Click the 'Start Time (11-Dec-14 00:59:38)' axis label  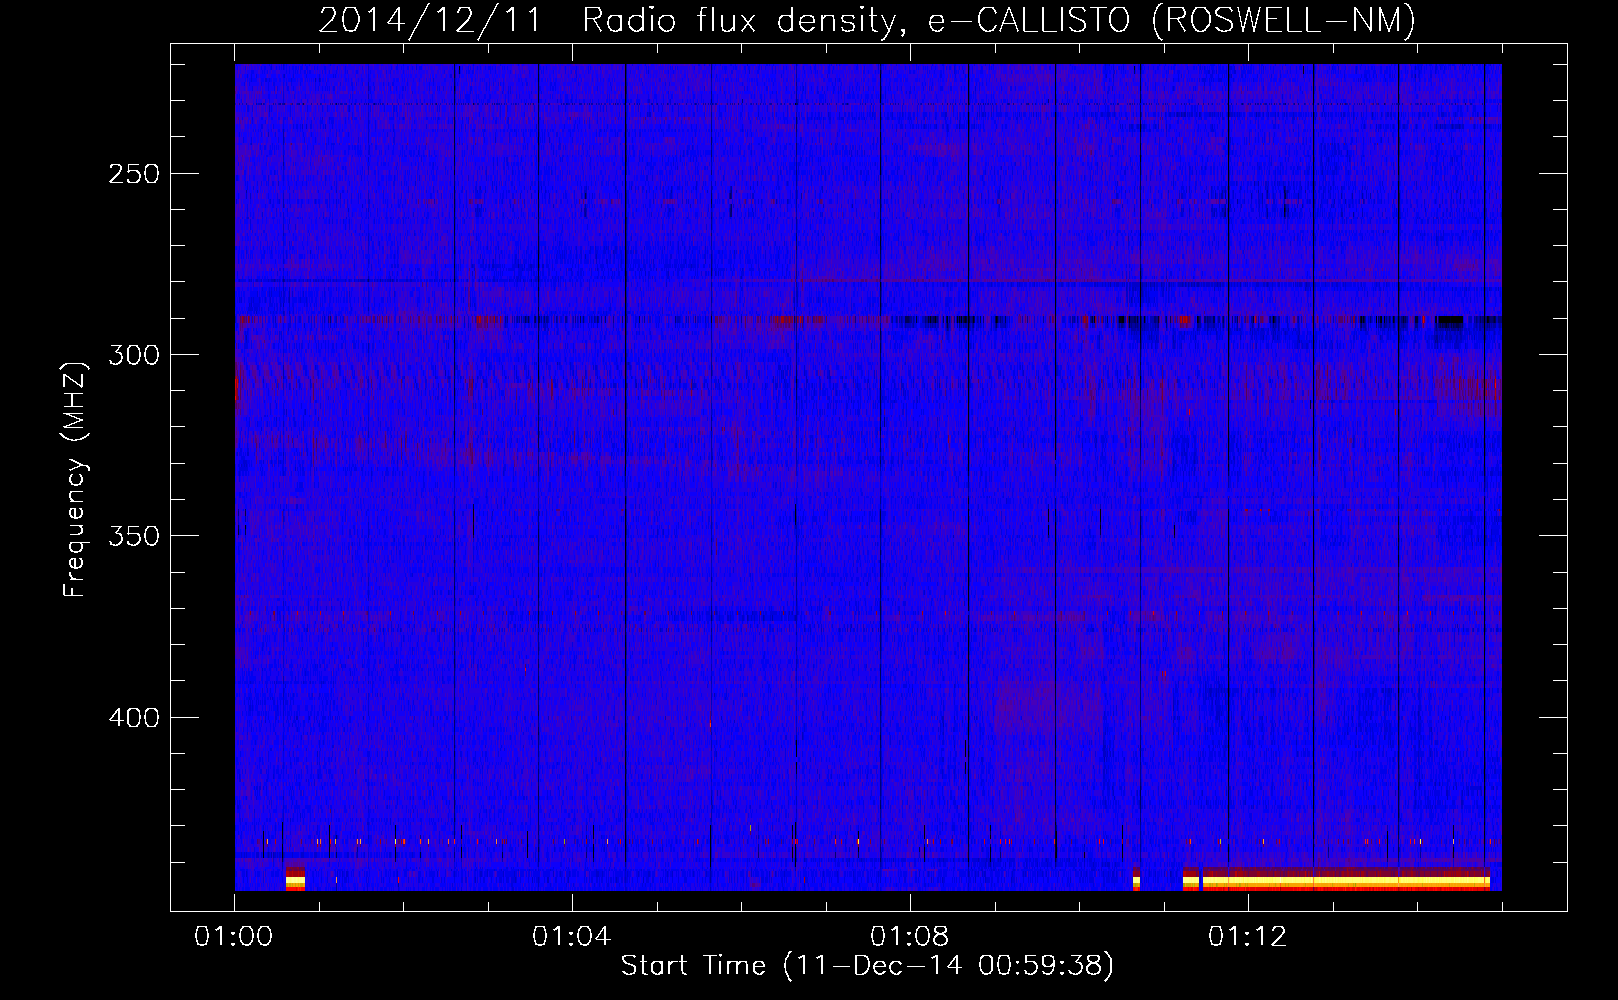[867, 965]
